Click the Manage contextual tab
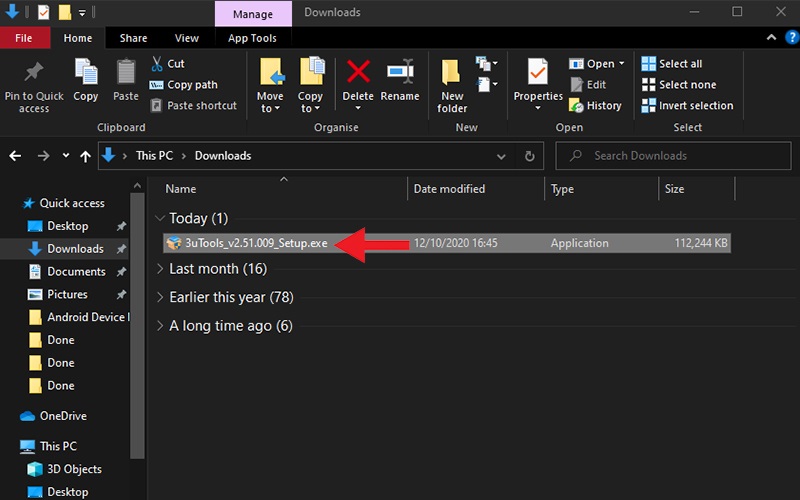The image size is (800, 500). pyautogui.click(x=253, y=14)
